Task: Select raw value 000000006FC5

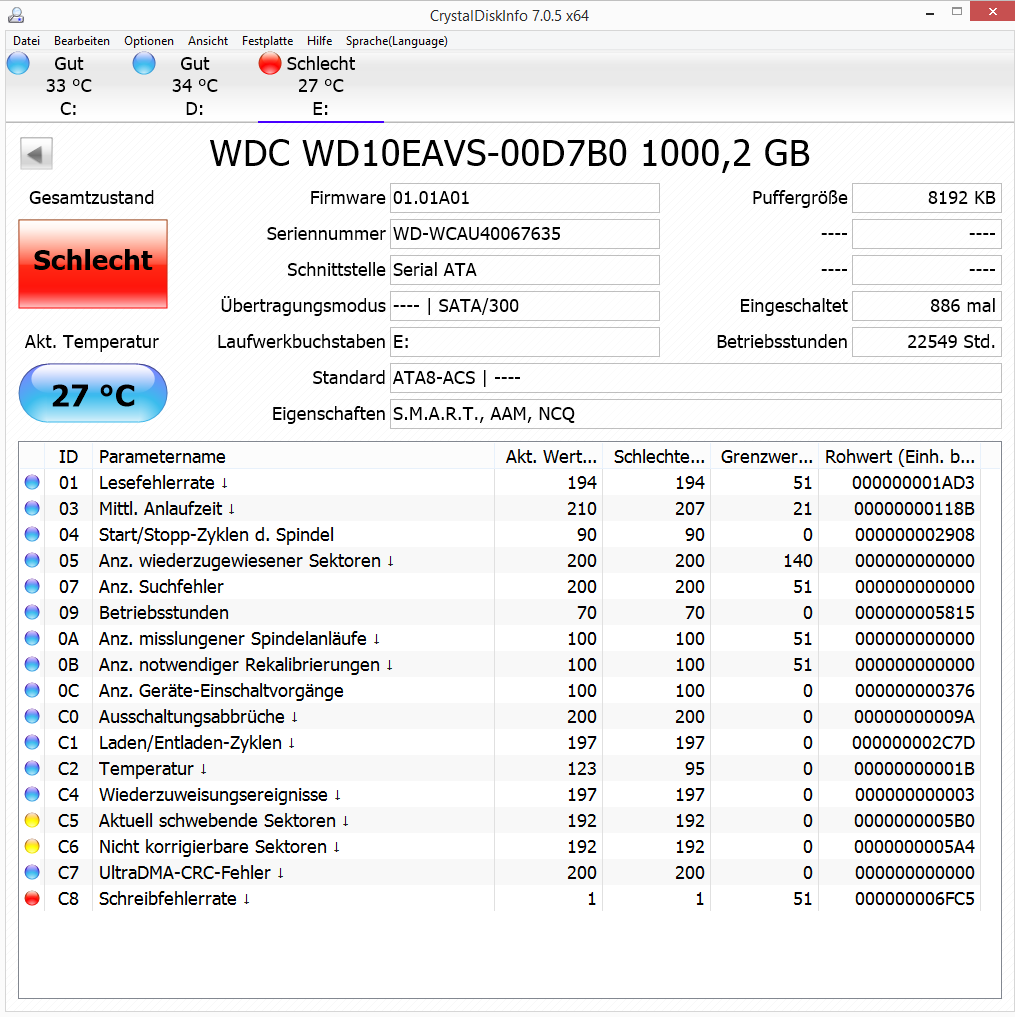Action: pyautogui.click(x=914, y=899)
